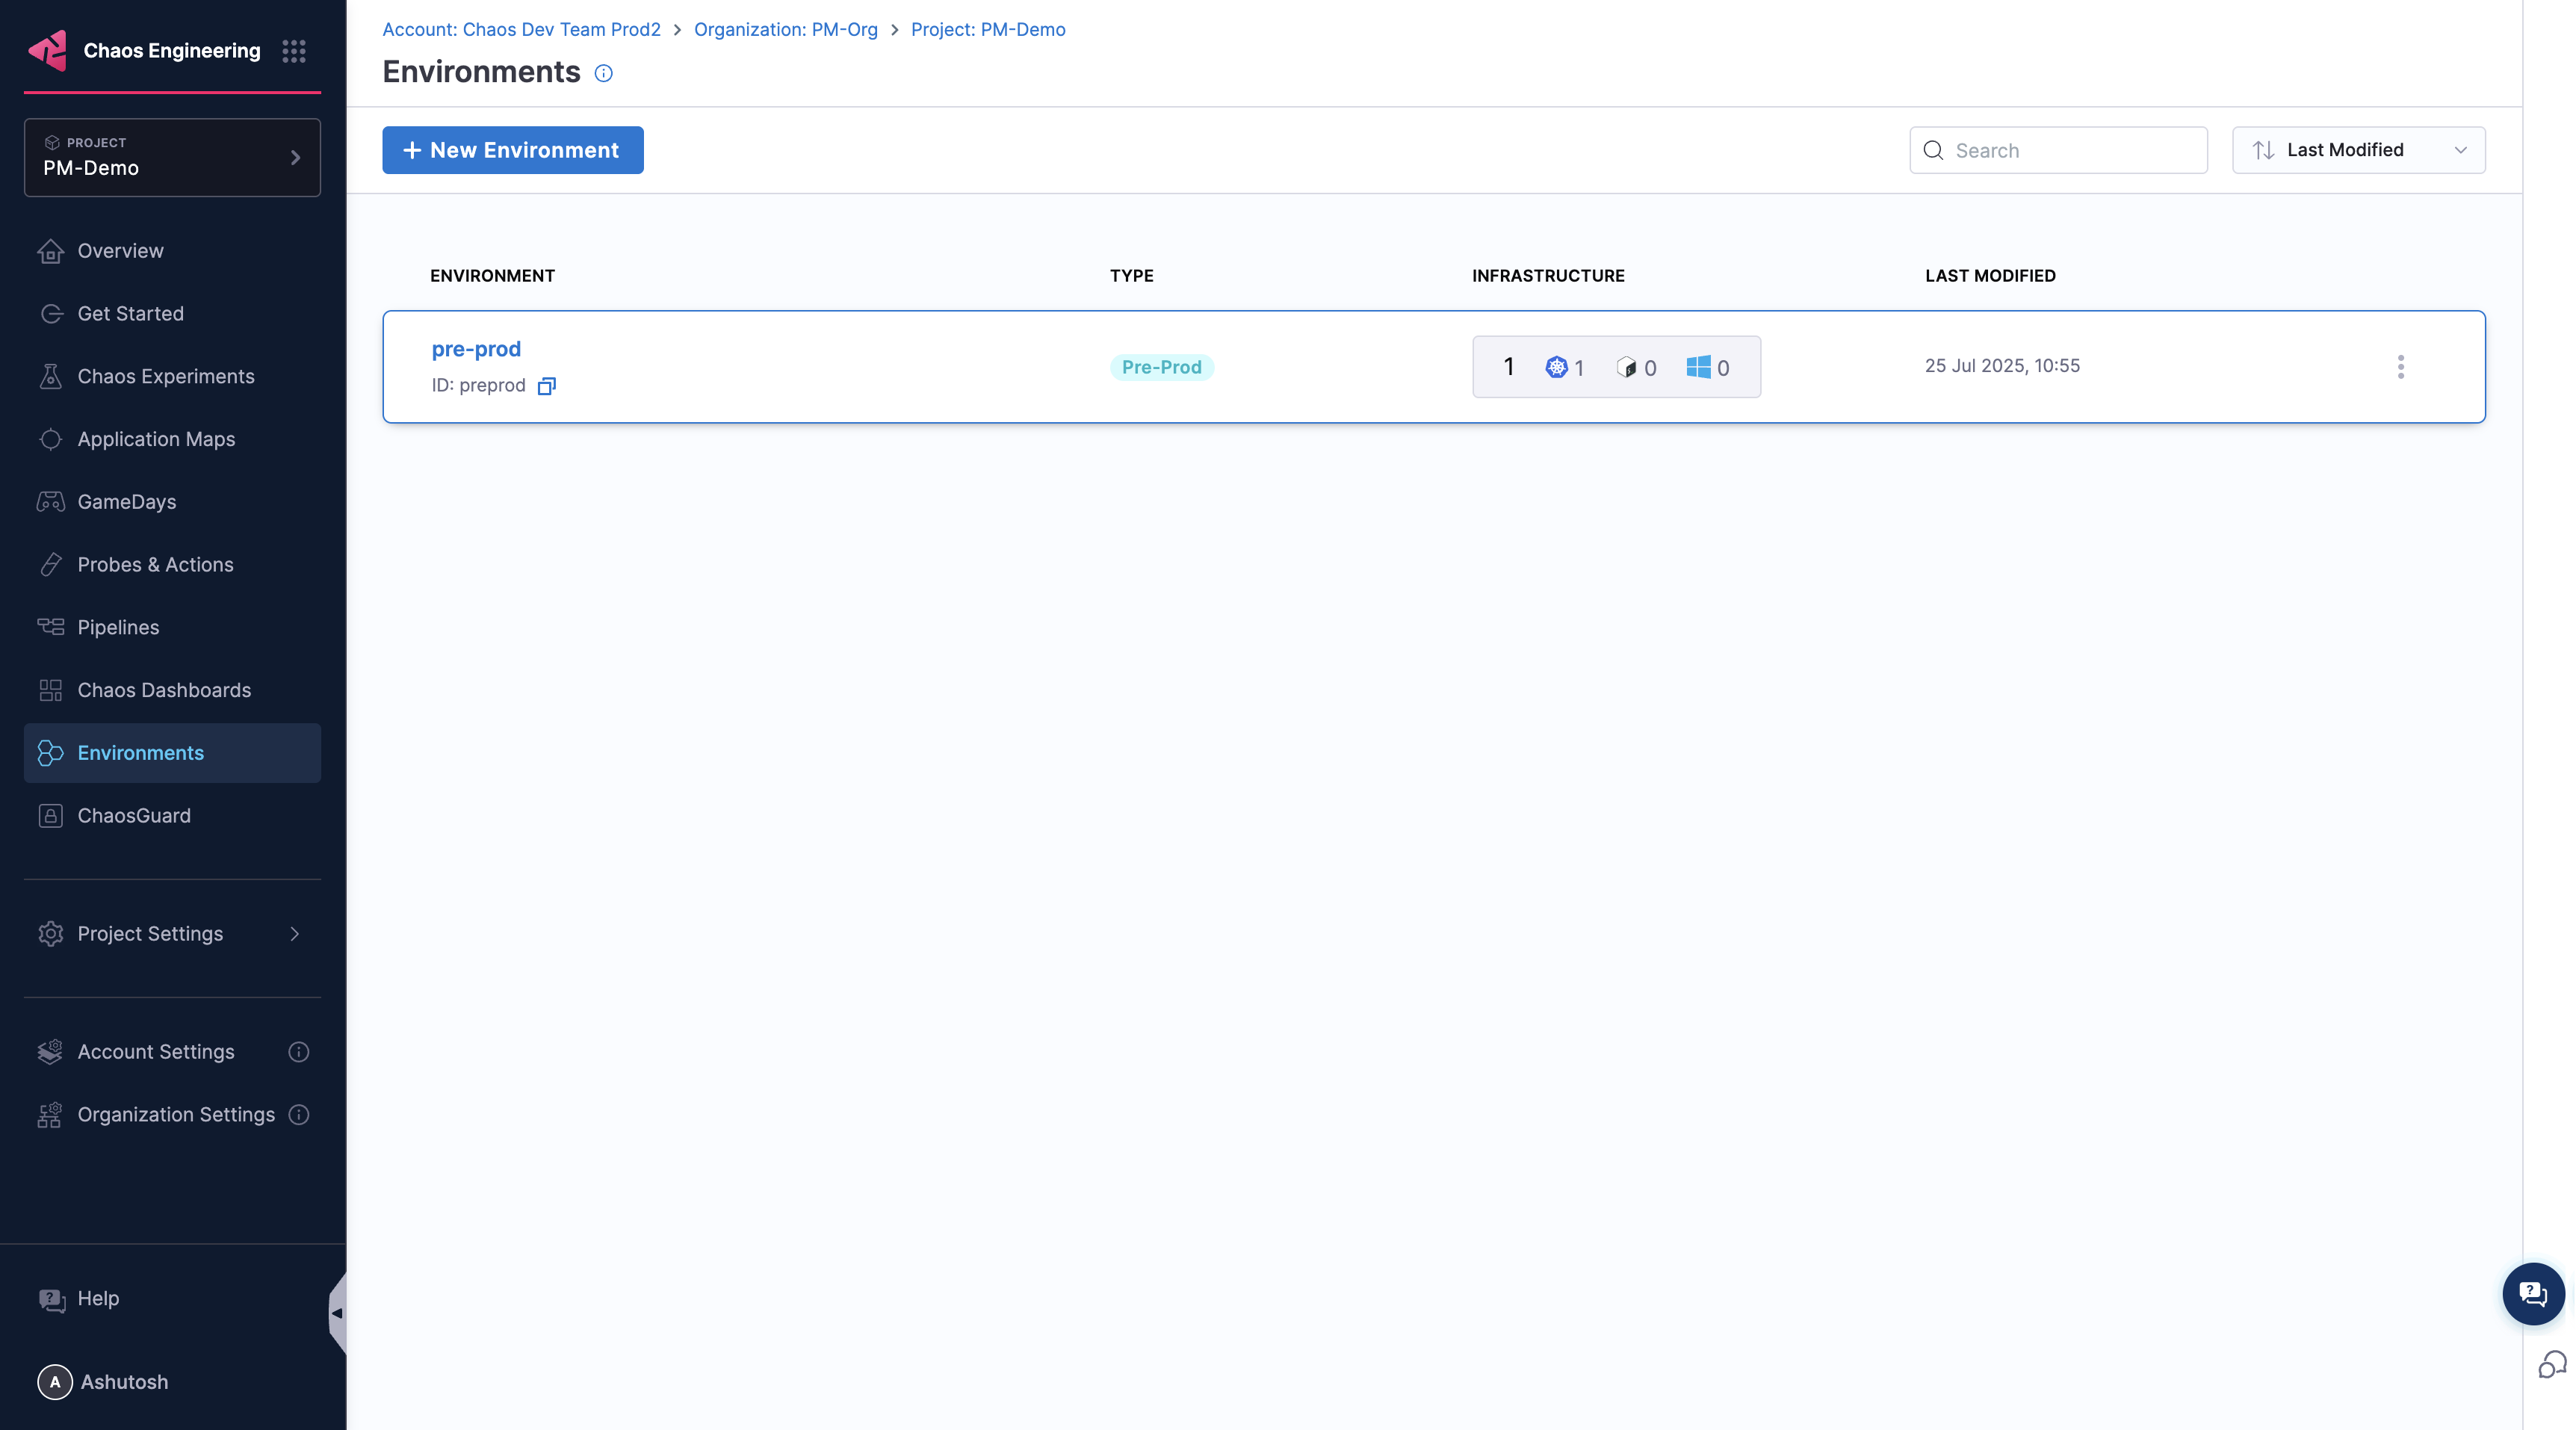This screenshot has height=1430, width=2576.
Task: Select the Chaos Dashboards icon
Action: [x=51, y=690]
